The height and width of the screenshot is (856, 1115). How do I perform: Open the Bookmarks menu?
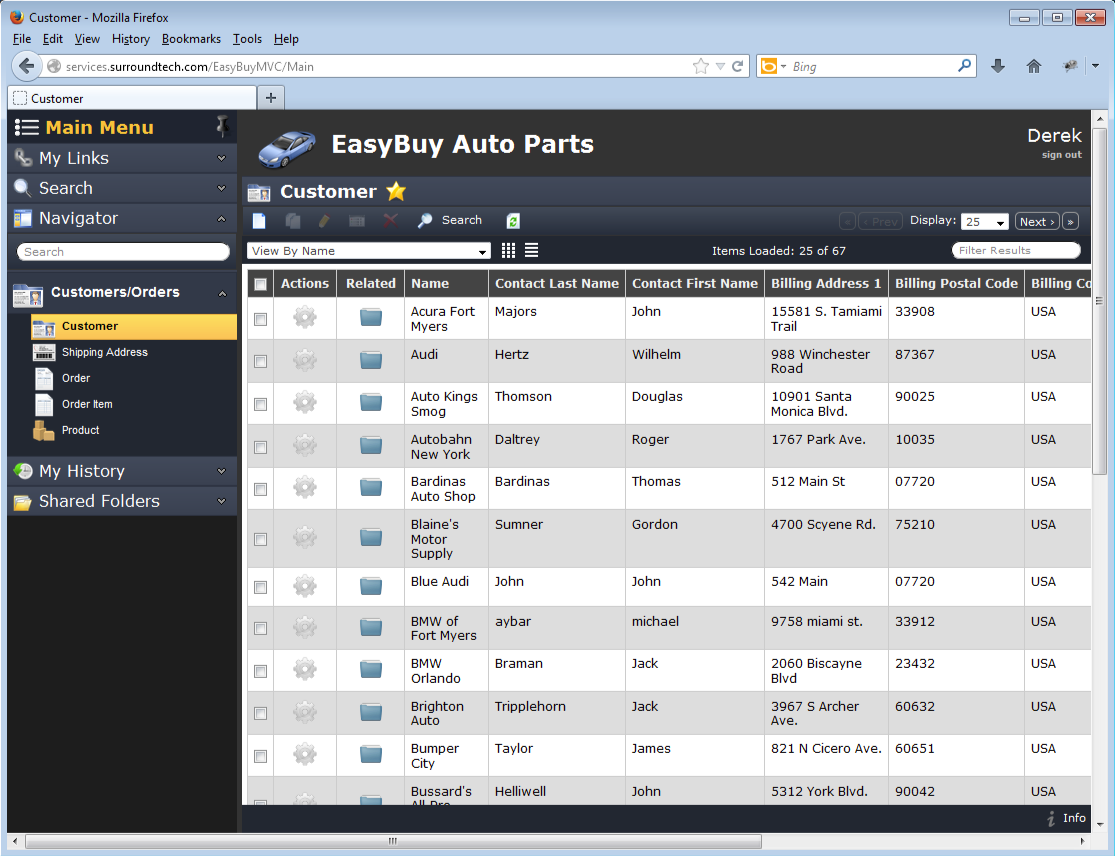tap(191, 39)
